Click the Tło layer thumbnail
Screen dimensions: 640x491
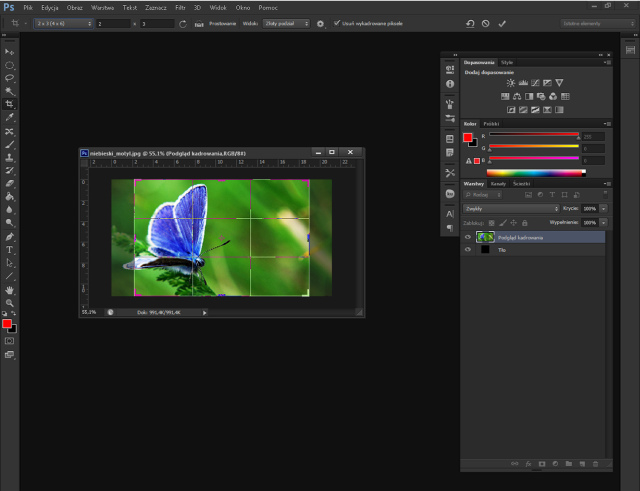[485, 249]
